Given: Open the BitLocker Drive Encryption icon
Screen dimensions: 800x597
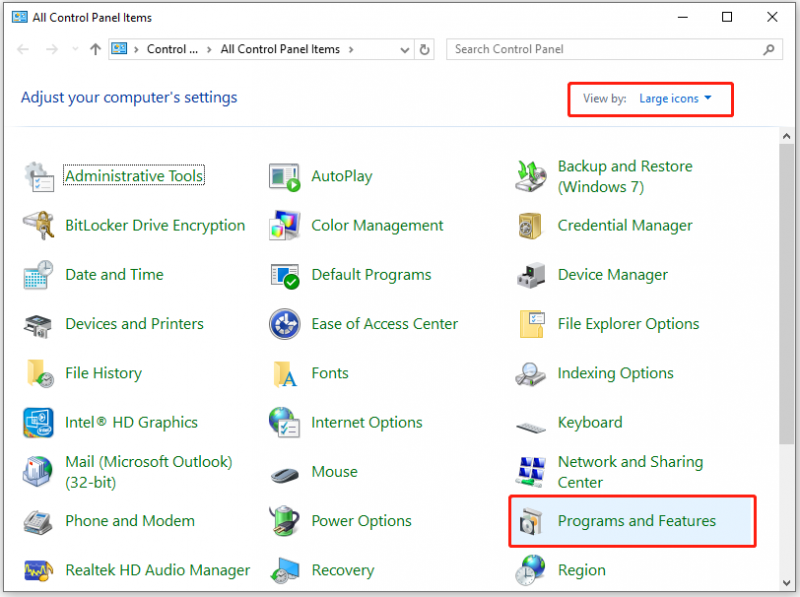Looking at the screenshot, I should [x=38, y=226].
